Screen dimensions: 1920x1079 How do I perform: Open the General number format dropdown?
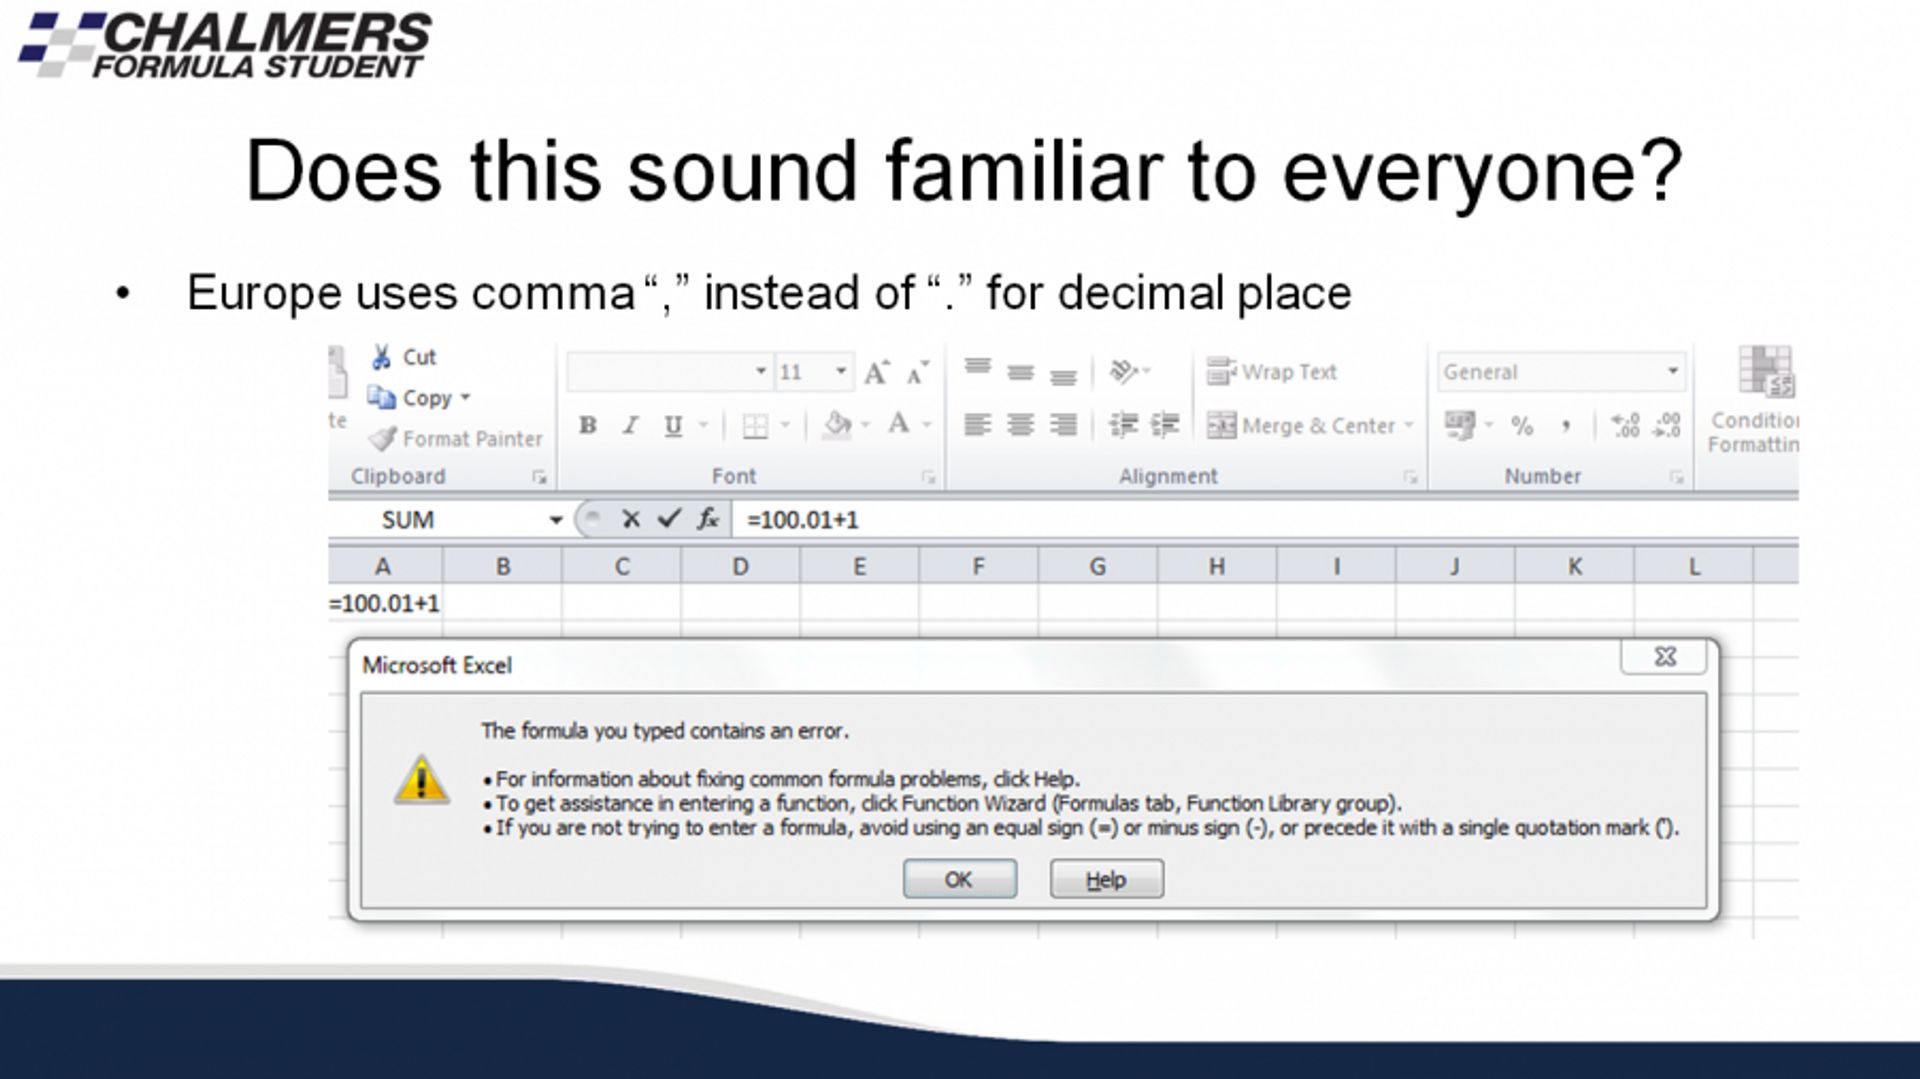(x=1672, y=371)
